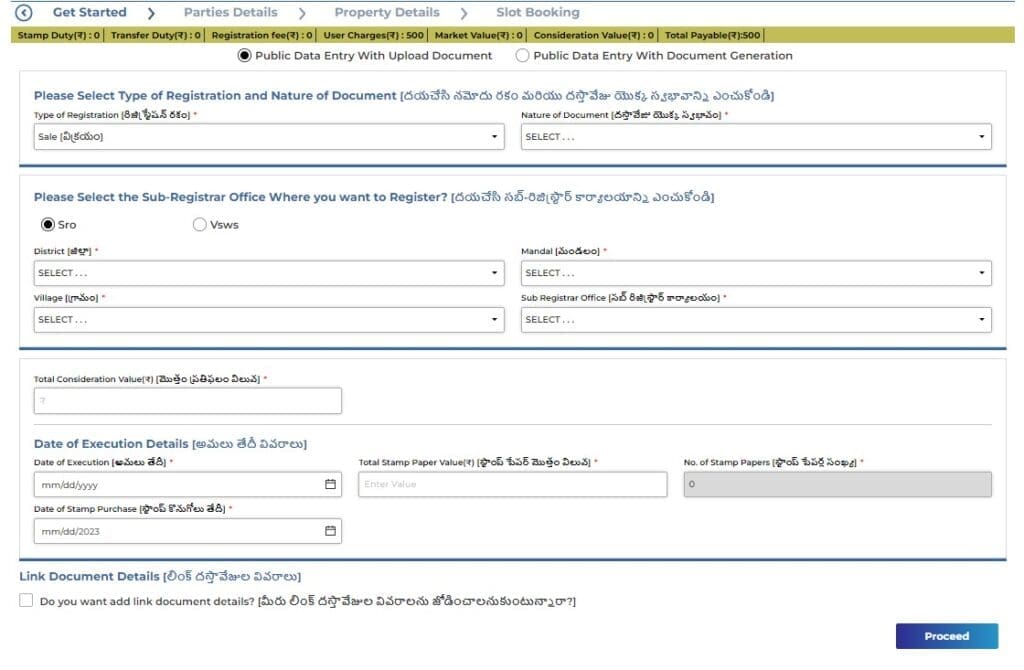This screenshot has height=670, width=1024.
Task: Tick the add link document details checkbox
Action: tap(26, 601)
